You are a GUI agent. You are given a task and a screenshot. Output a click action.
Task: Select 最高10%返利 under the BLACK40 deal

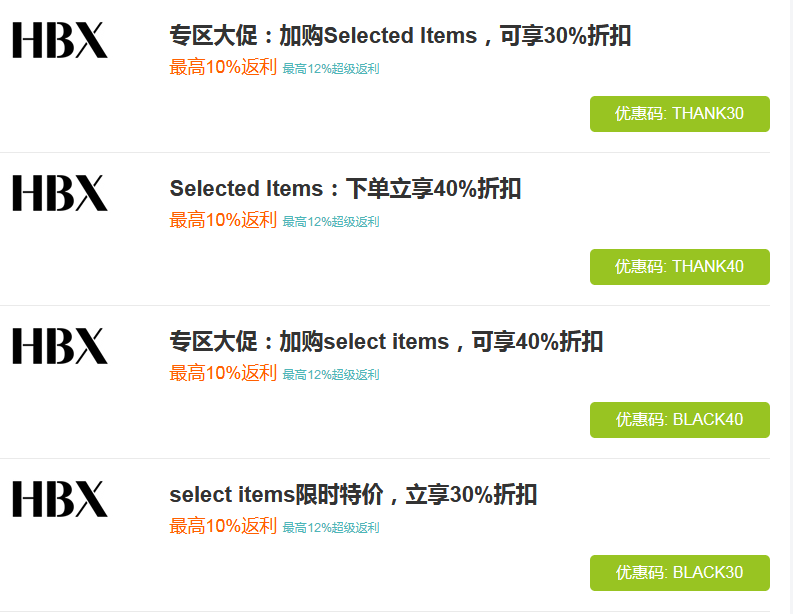(223, 373)
